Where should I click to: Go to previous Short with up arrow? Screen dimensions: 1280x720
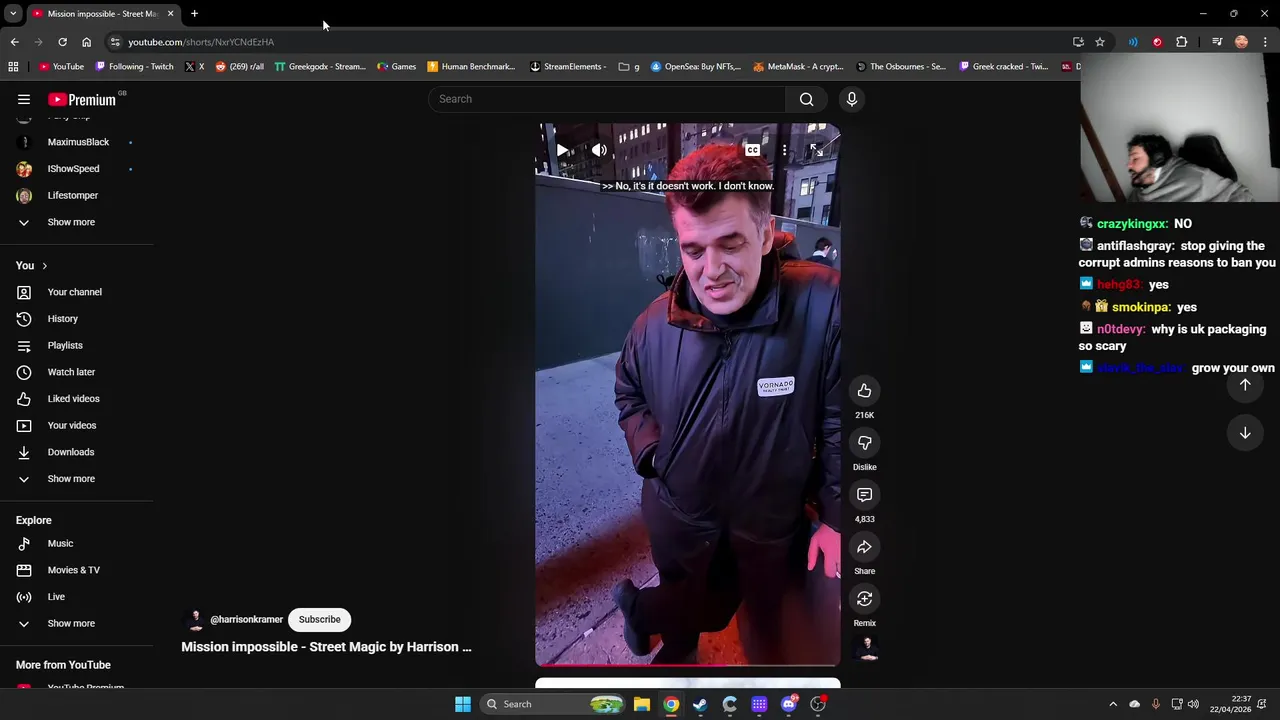1245,385
